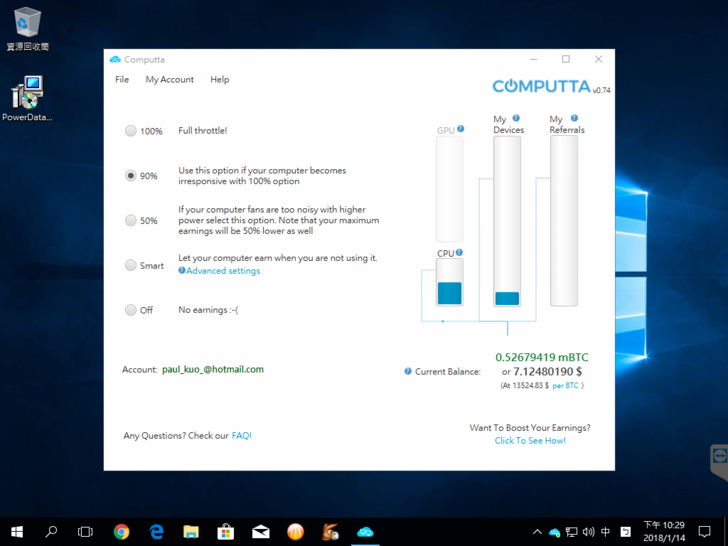Image resolution: width=728 pixels, height=546 pixels.
Task: Follow the Click To See How! link
Action: coord(530,441)
